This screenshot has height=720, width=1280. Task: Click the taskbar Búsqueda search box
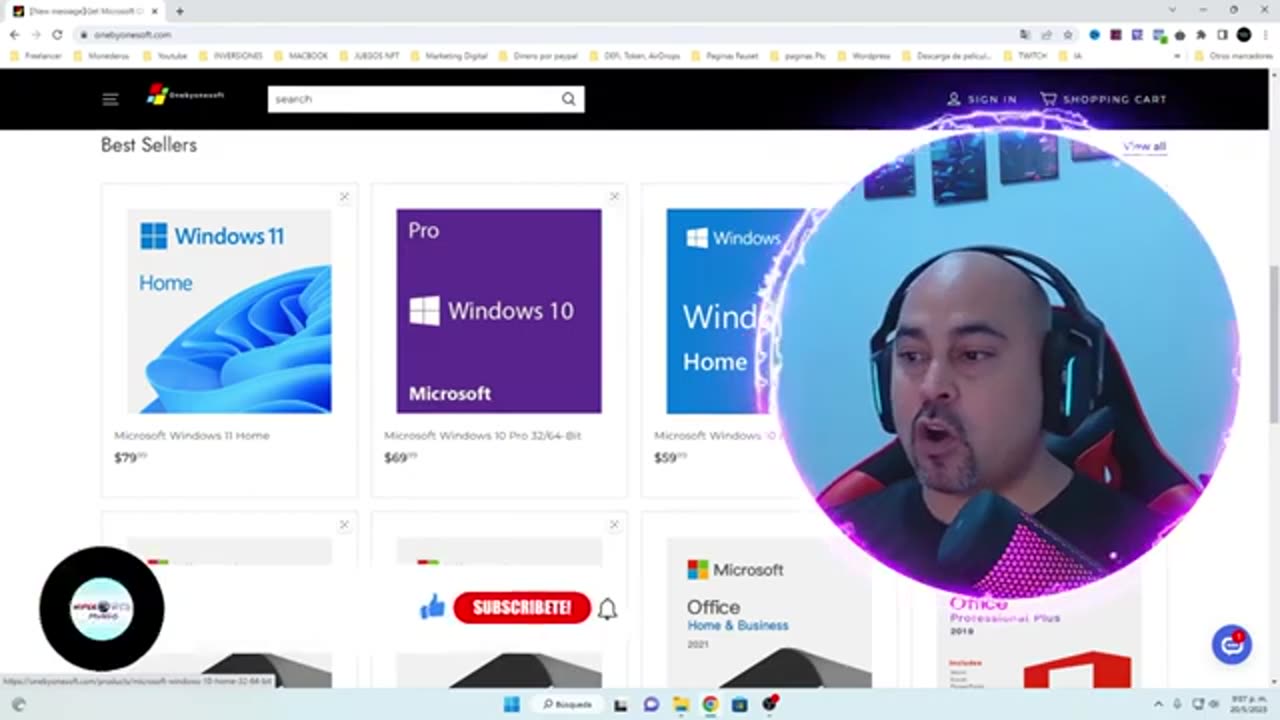[x=567, y=704]
